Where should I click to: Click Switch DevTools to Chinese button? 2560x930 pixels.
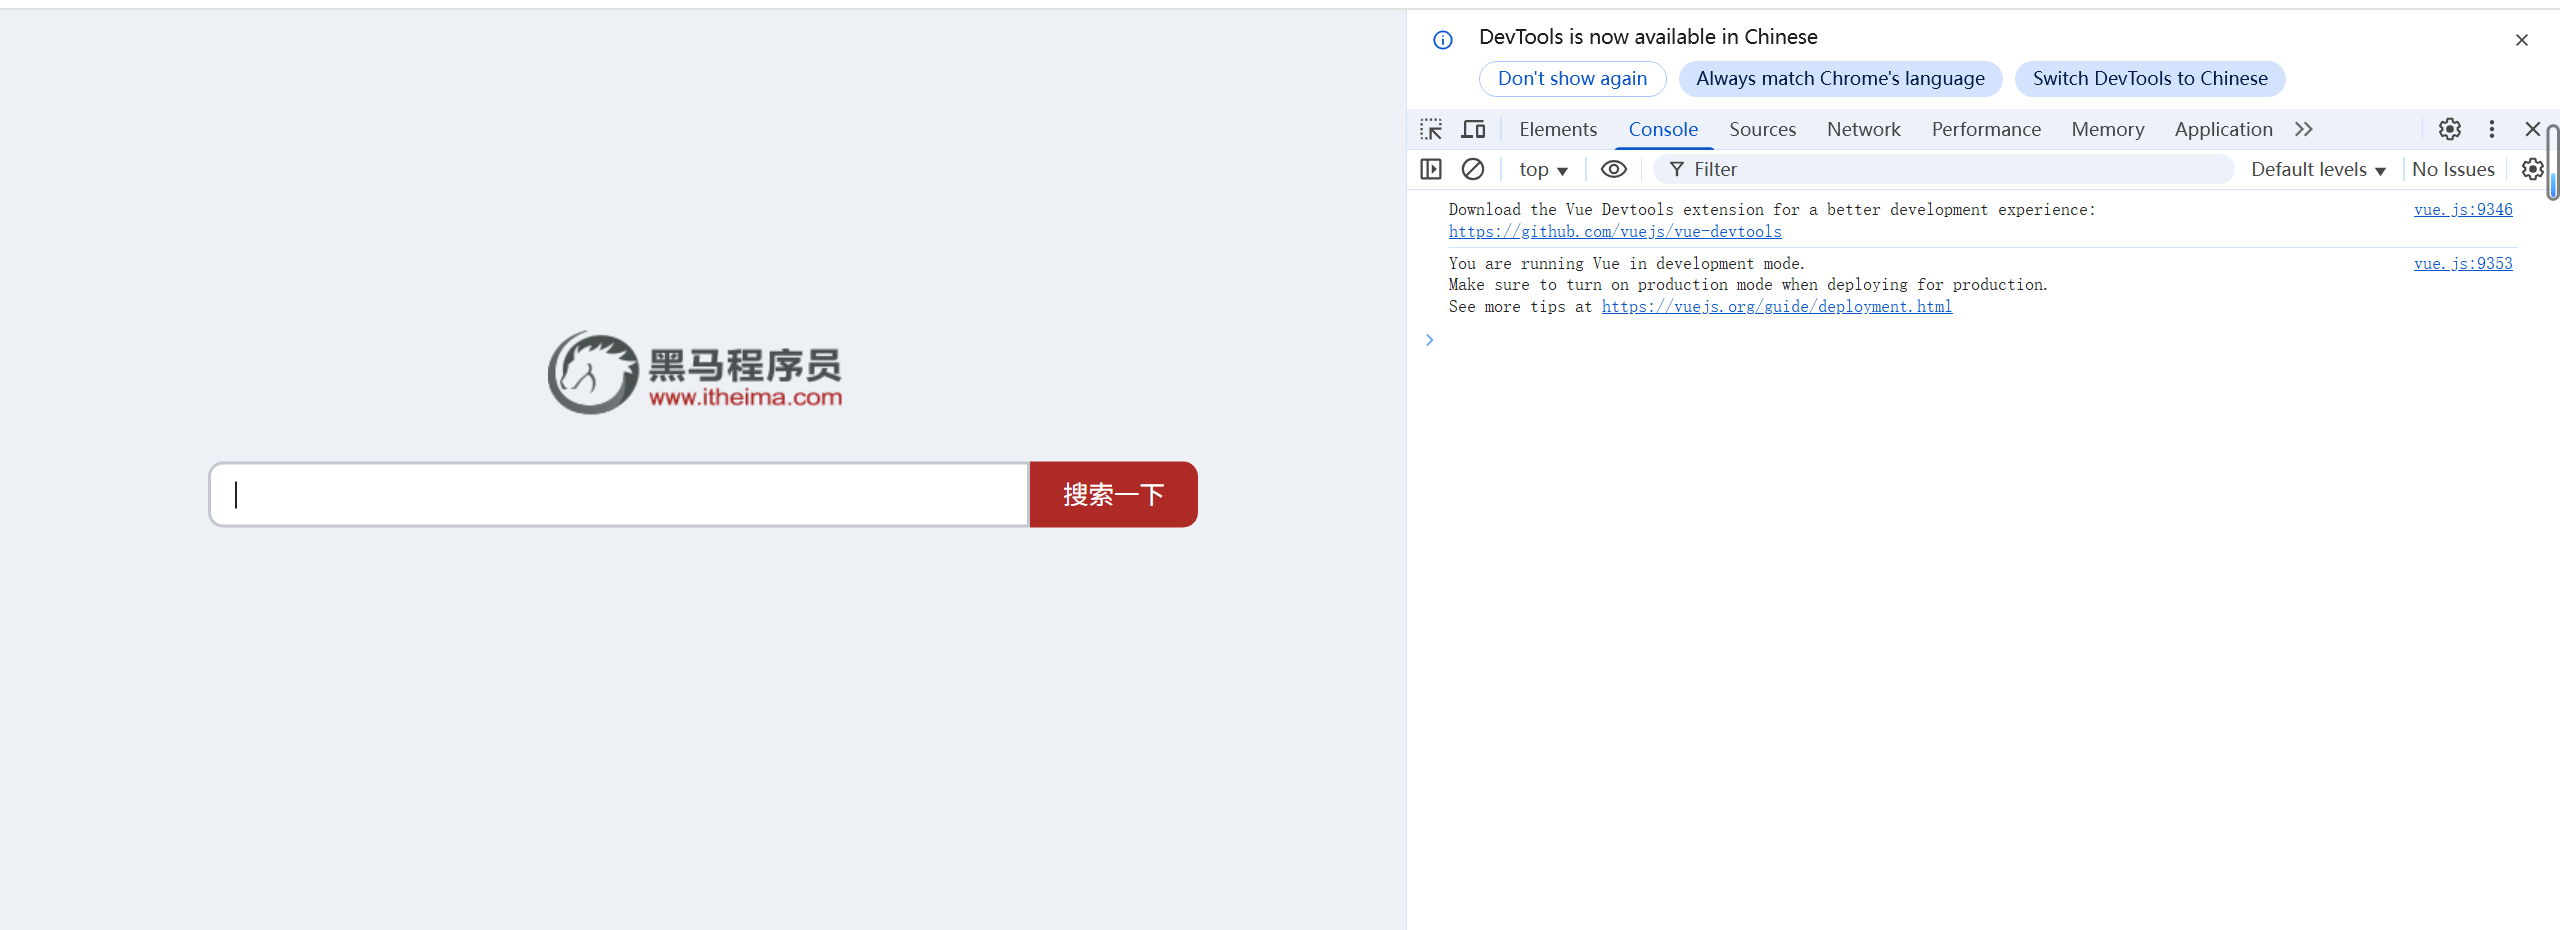2150,79
